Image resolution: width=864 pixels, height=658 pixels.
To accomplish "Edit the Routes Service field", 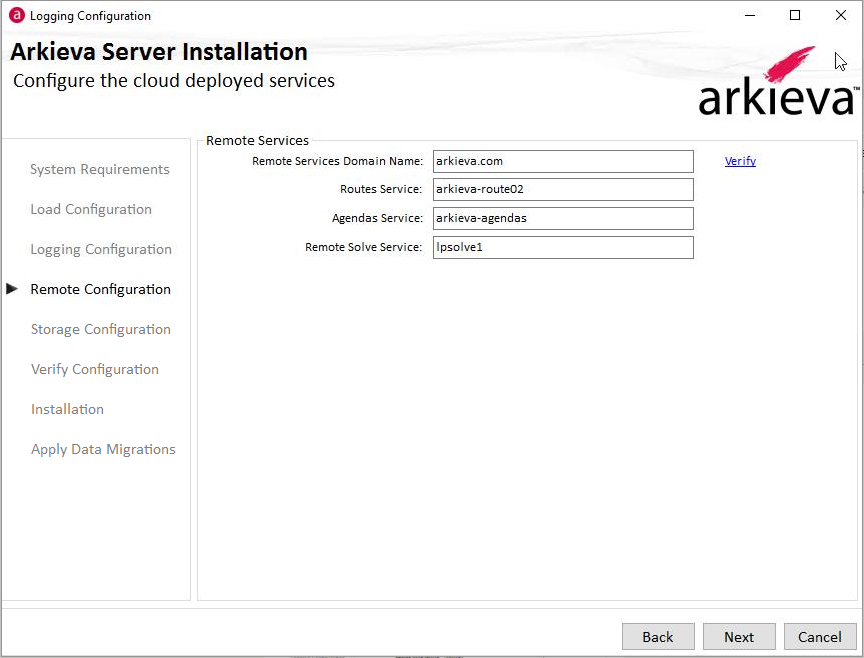I will click(x=563, y=190).
